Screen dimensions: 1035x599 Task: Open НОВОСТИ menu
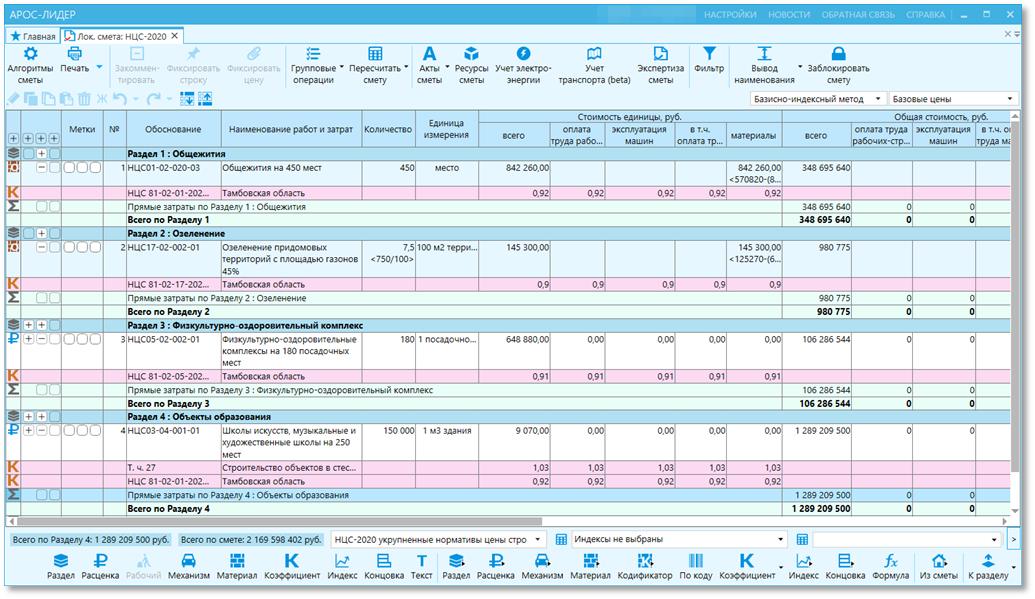pos(789,15)
